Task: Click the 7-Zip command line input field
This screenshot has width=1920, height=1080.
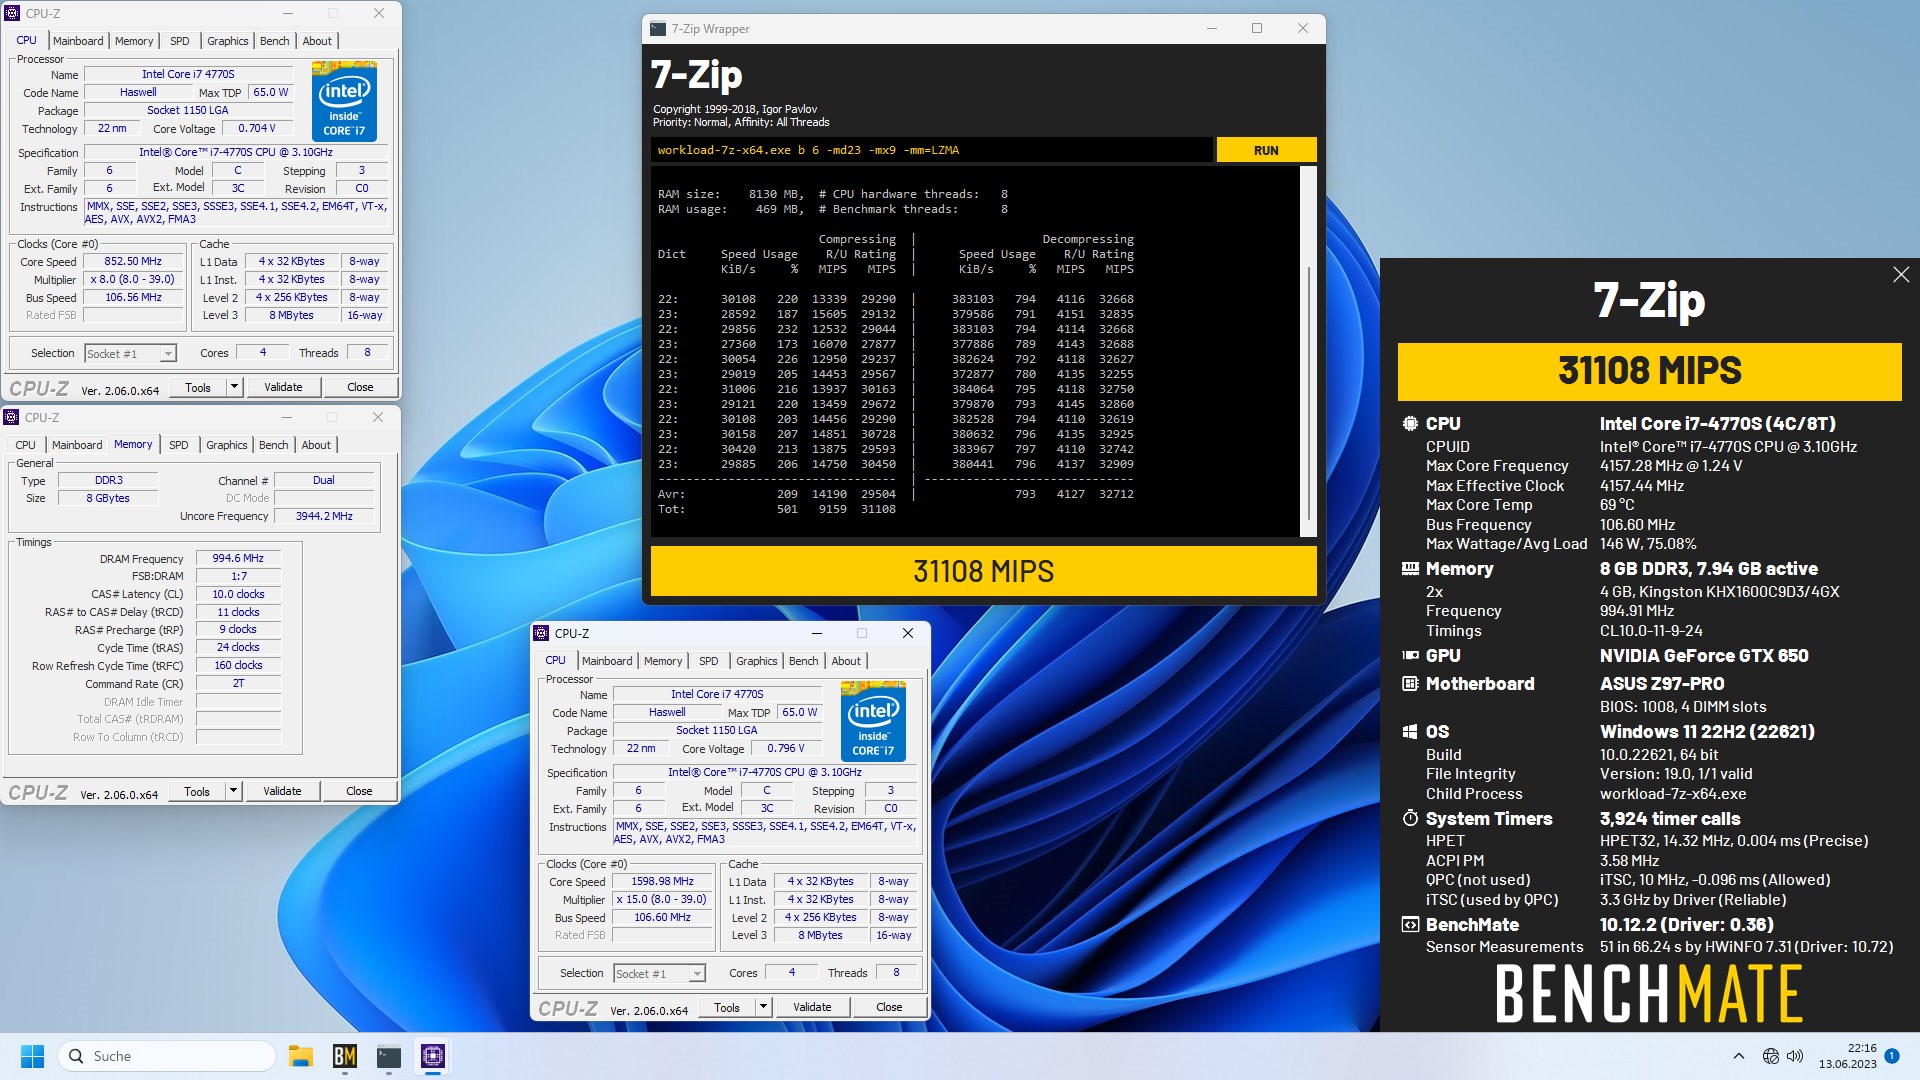Action: 931,150
